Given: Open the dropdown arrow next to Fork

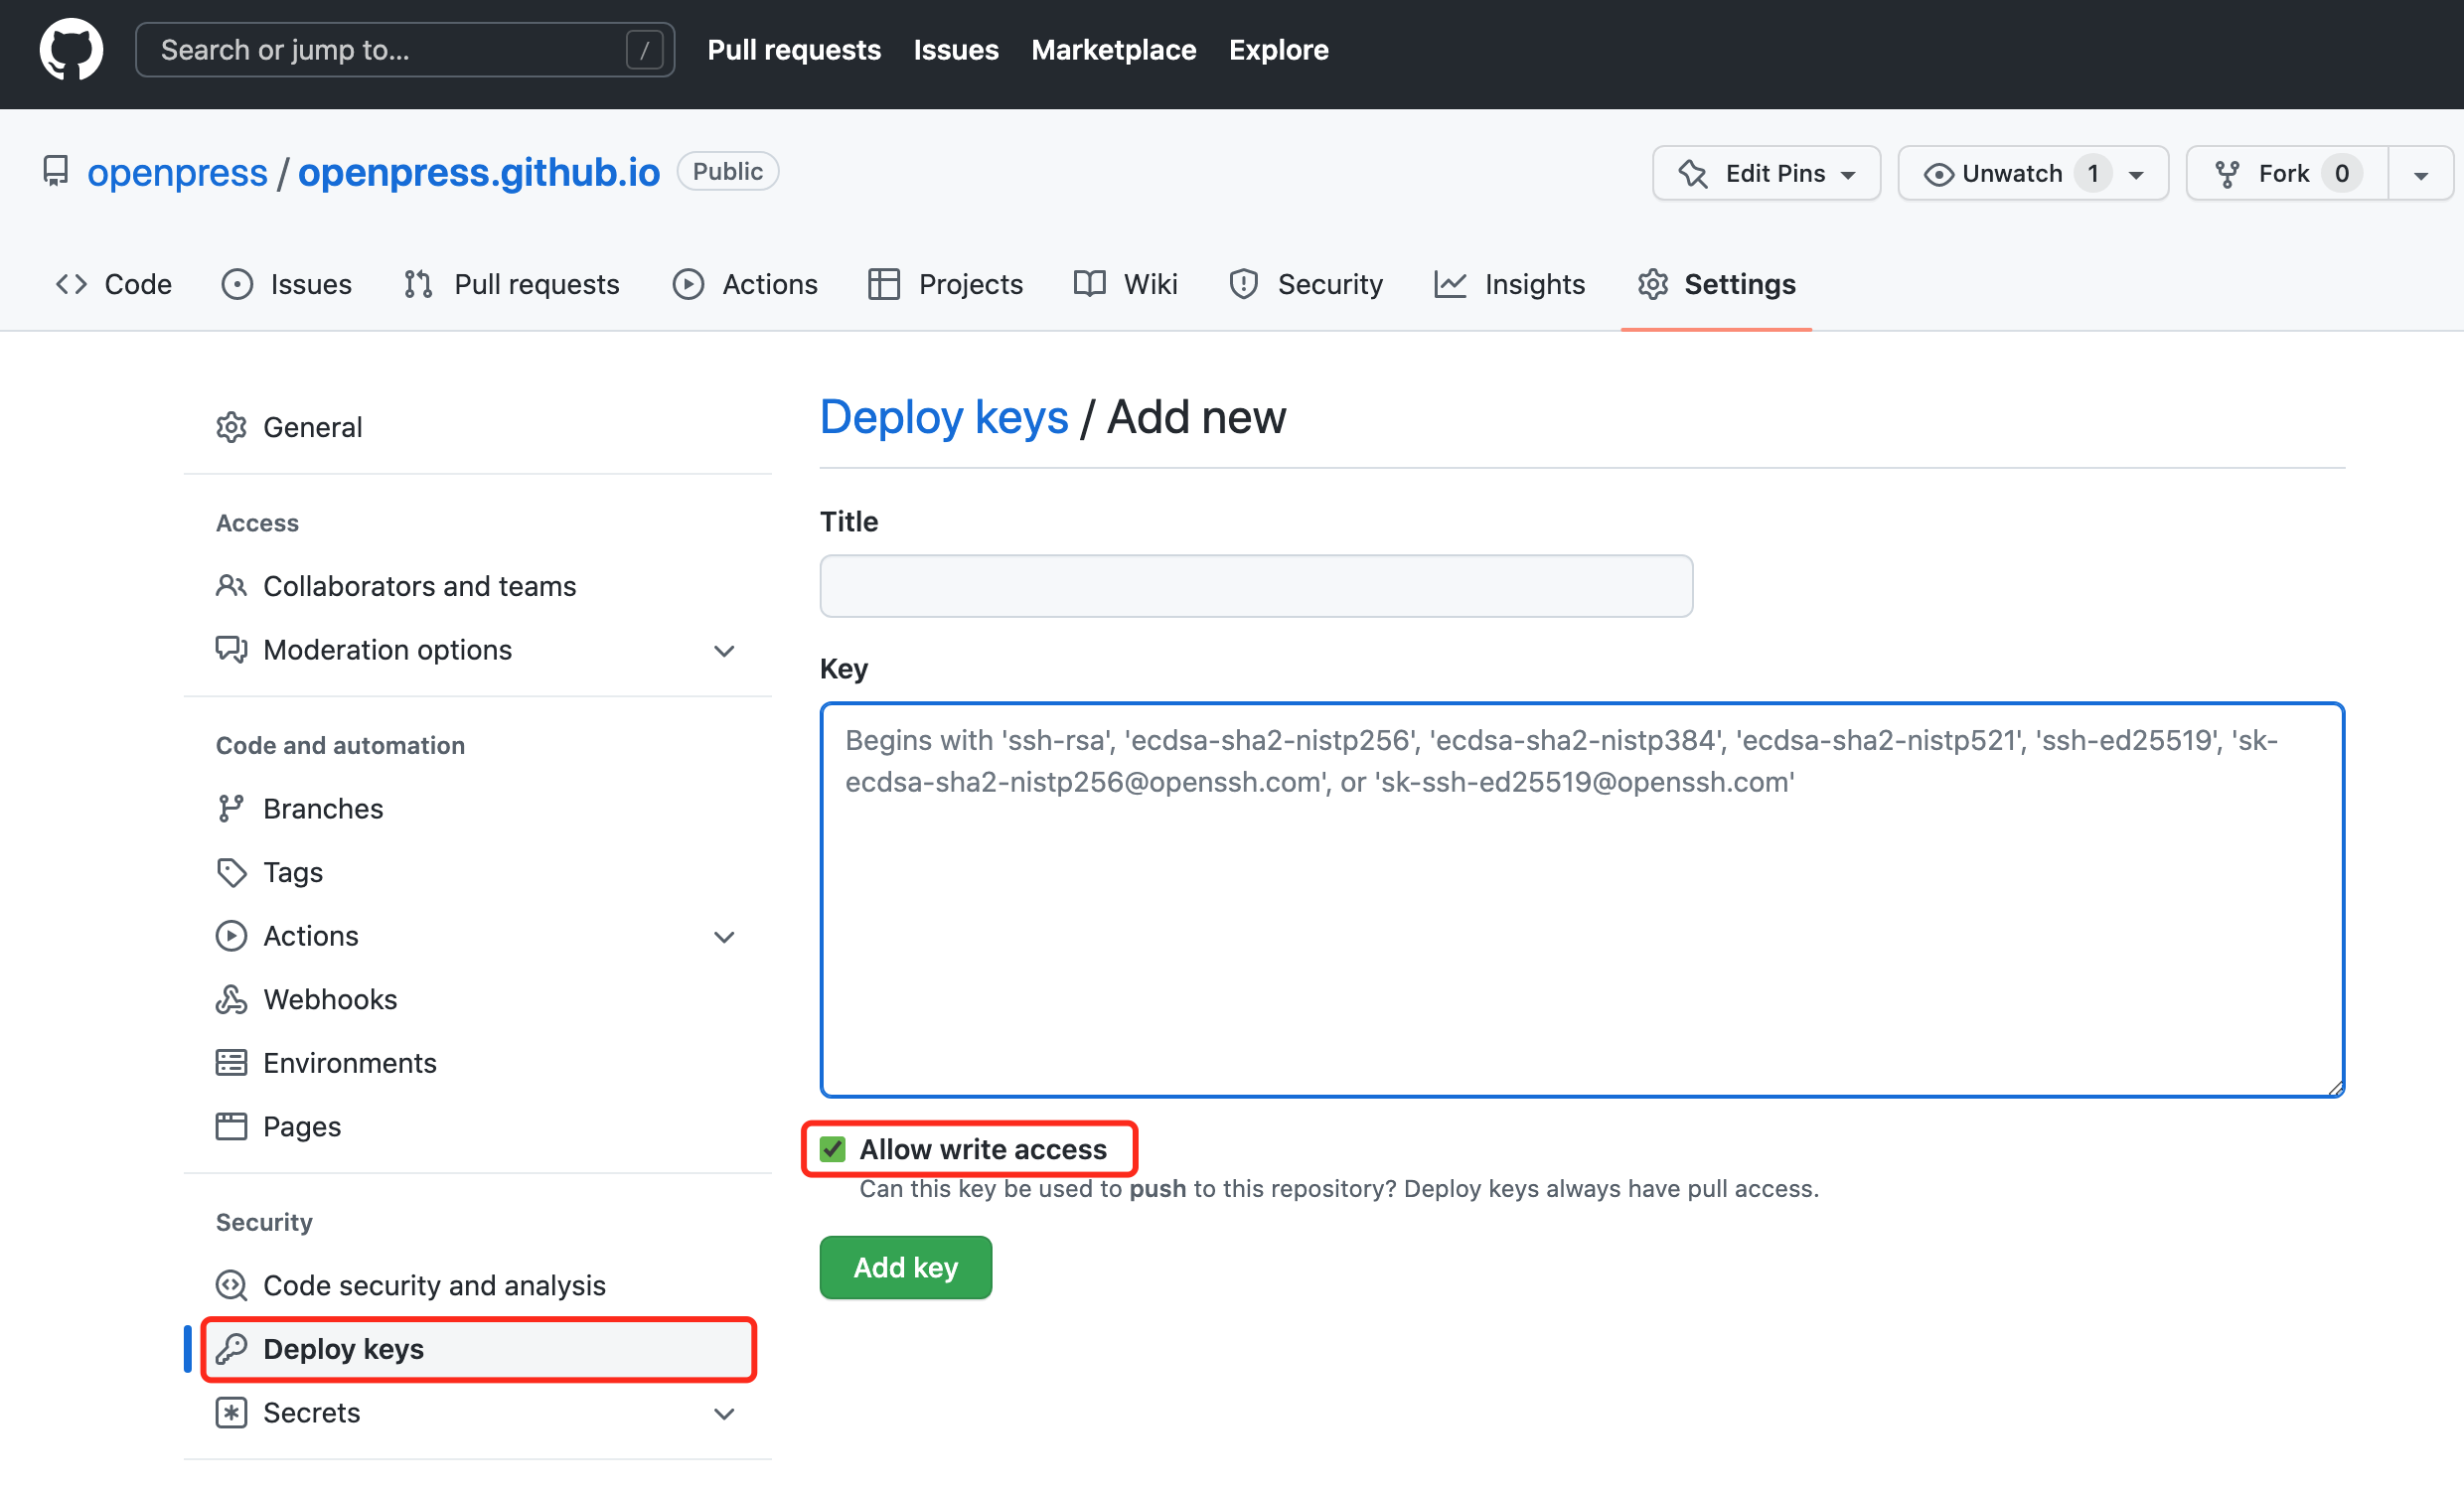Looking at the screenshot, I should click(2421, 175).
